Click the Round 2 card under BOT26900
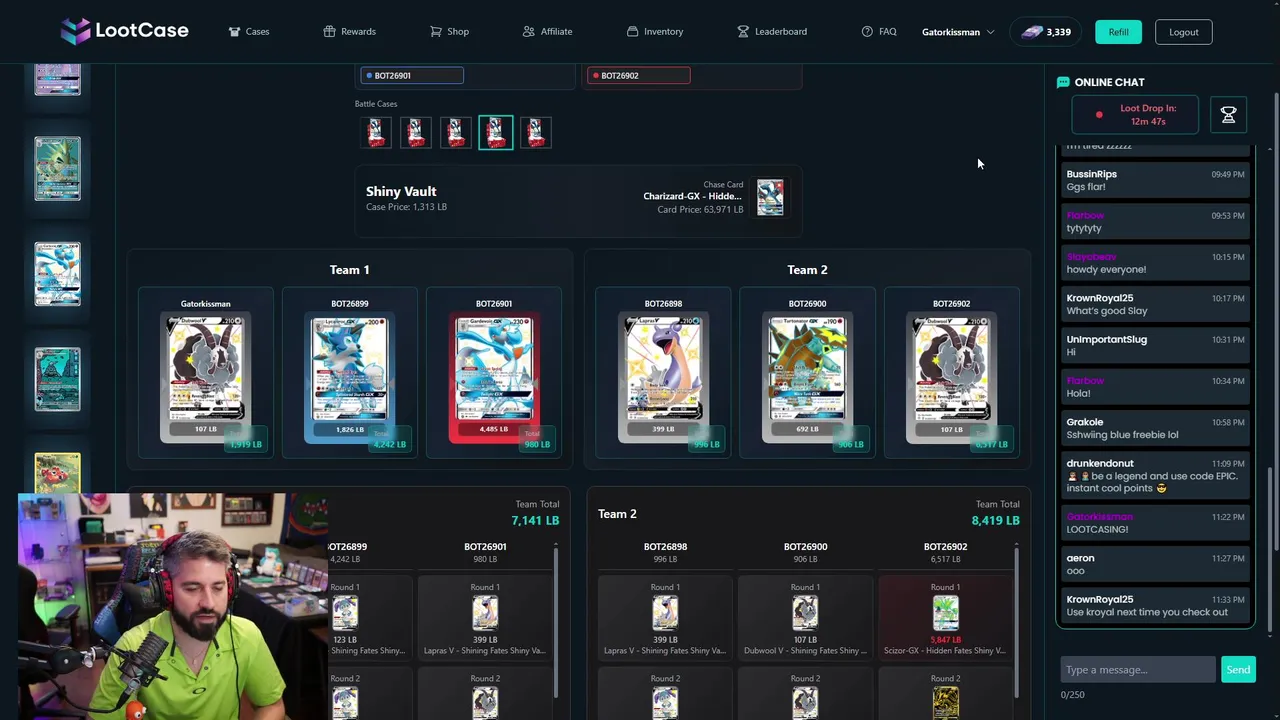 pyautogui.click(x=805, y=703)
